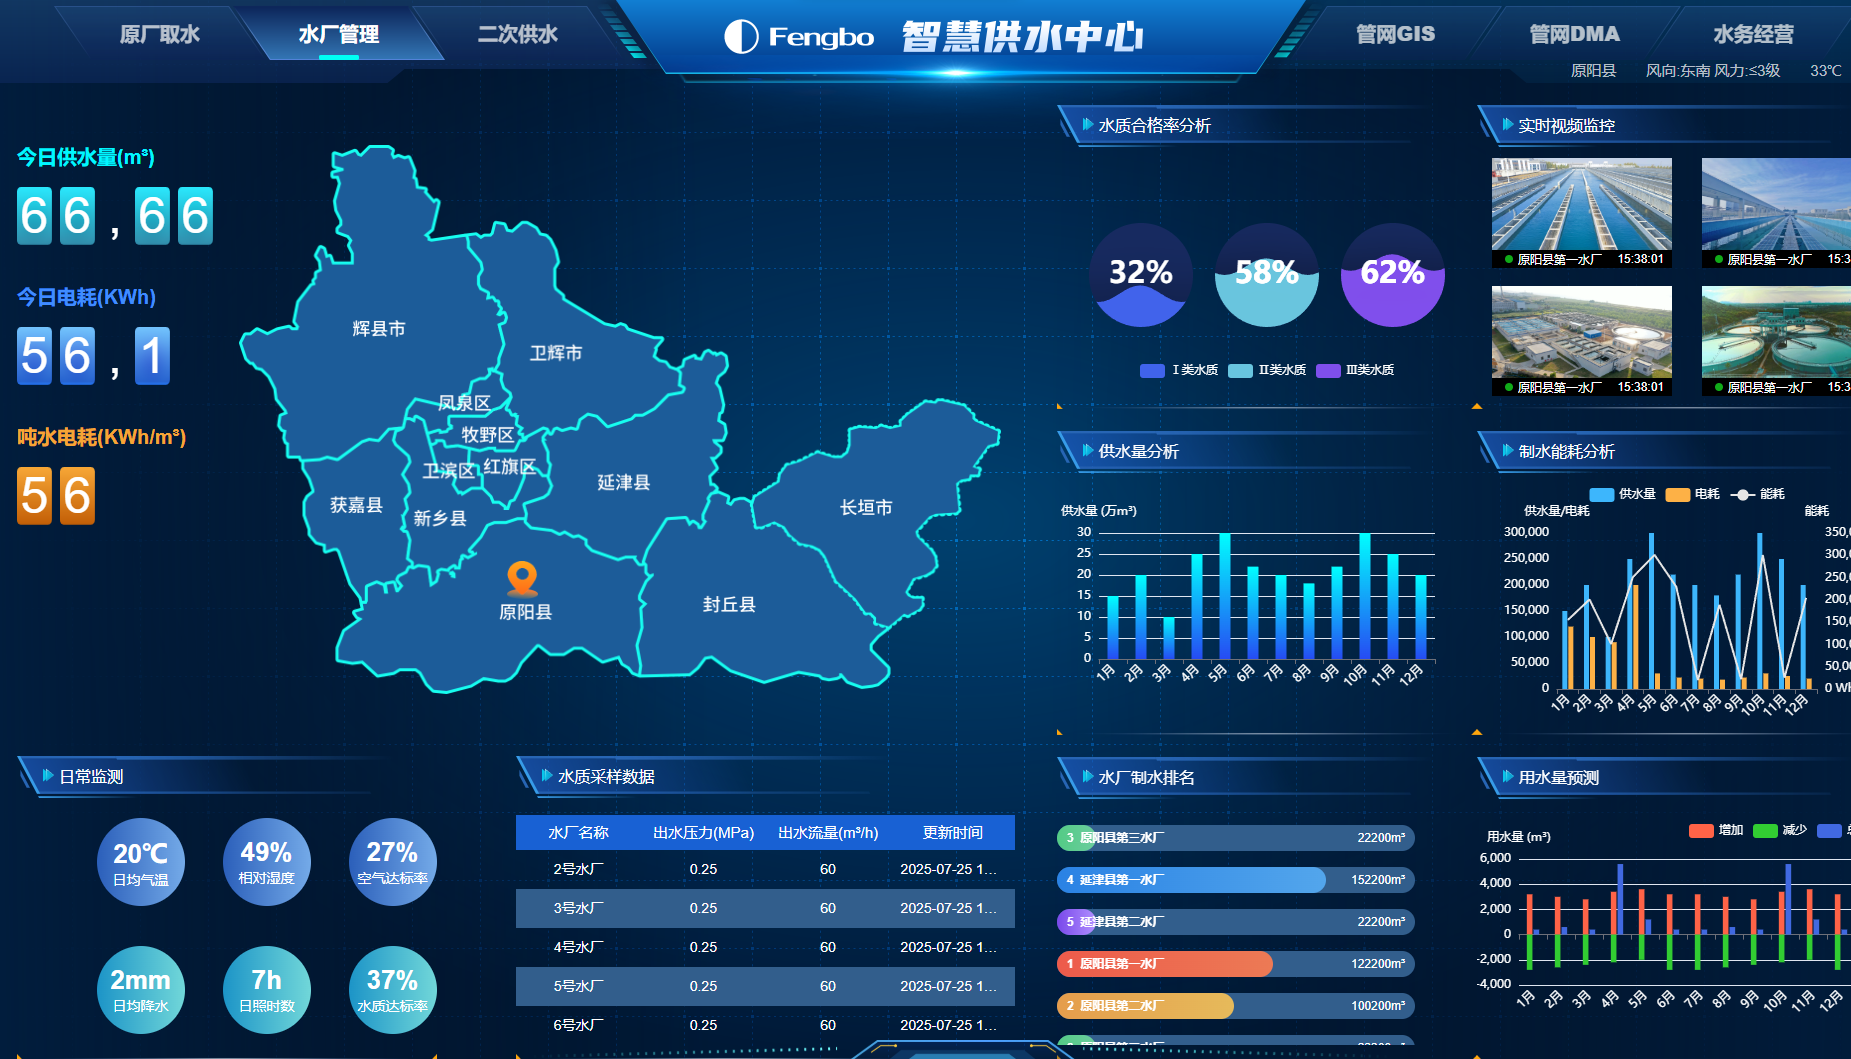Select the 辉县市 region on the map
Screen dimensions: 1851x1059
pos(379,329)
